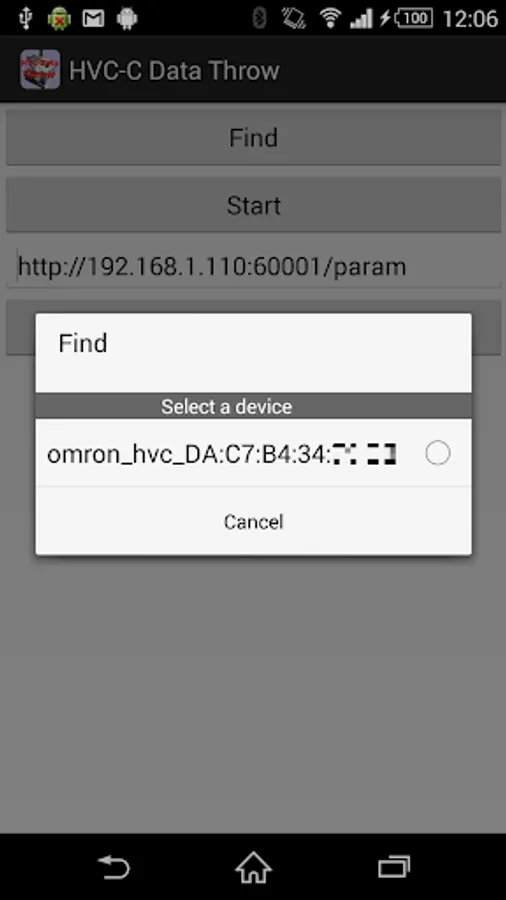The image size is (506, 900).
Task: Cancel the Find device dialog
Action: point(254,521)
